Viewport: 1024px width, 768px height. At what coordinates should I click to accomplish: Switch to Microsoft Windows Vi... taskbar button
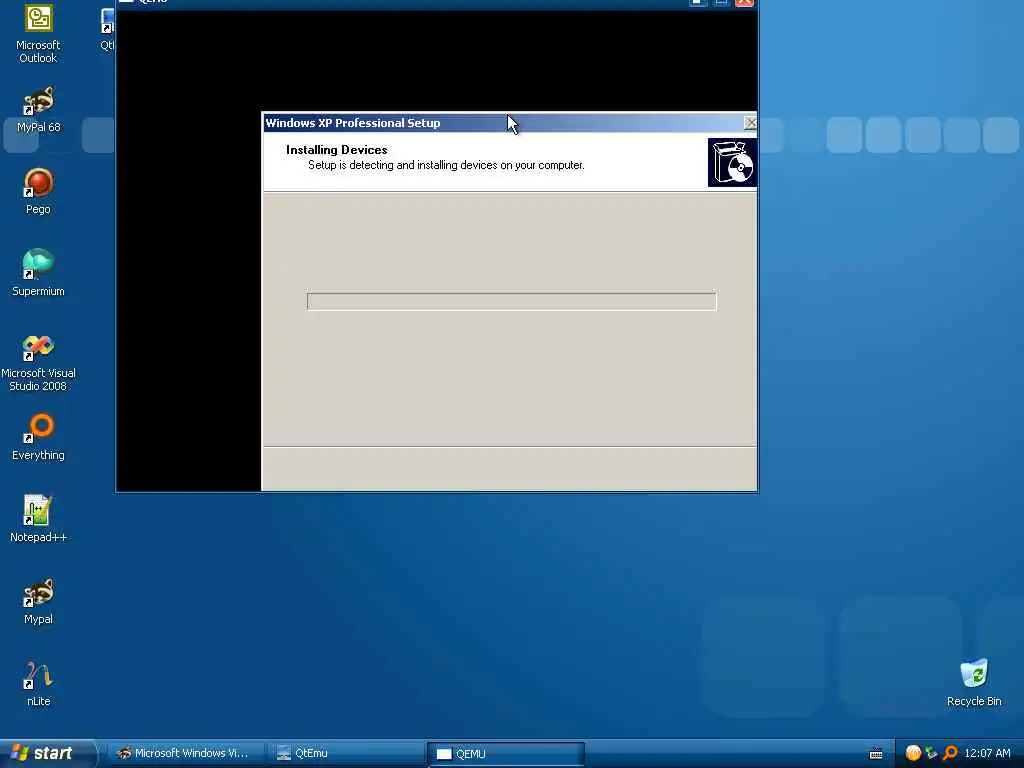(x=186, y=753)
